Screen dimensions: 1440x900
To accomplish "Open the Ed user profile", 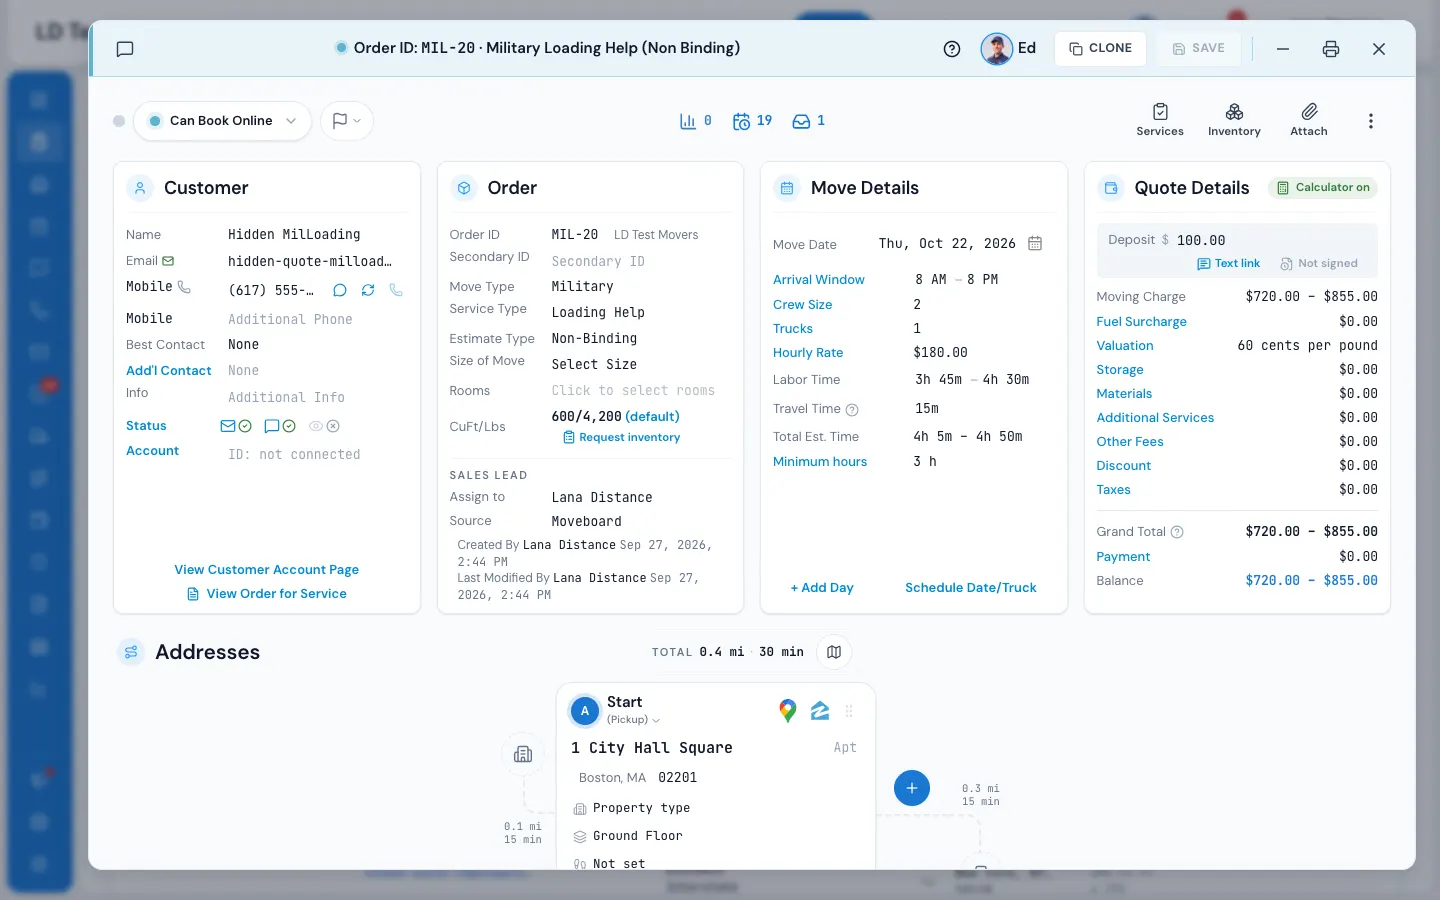I will 1008,48.
